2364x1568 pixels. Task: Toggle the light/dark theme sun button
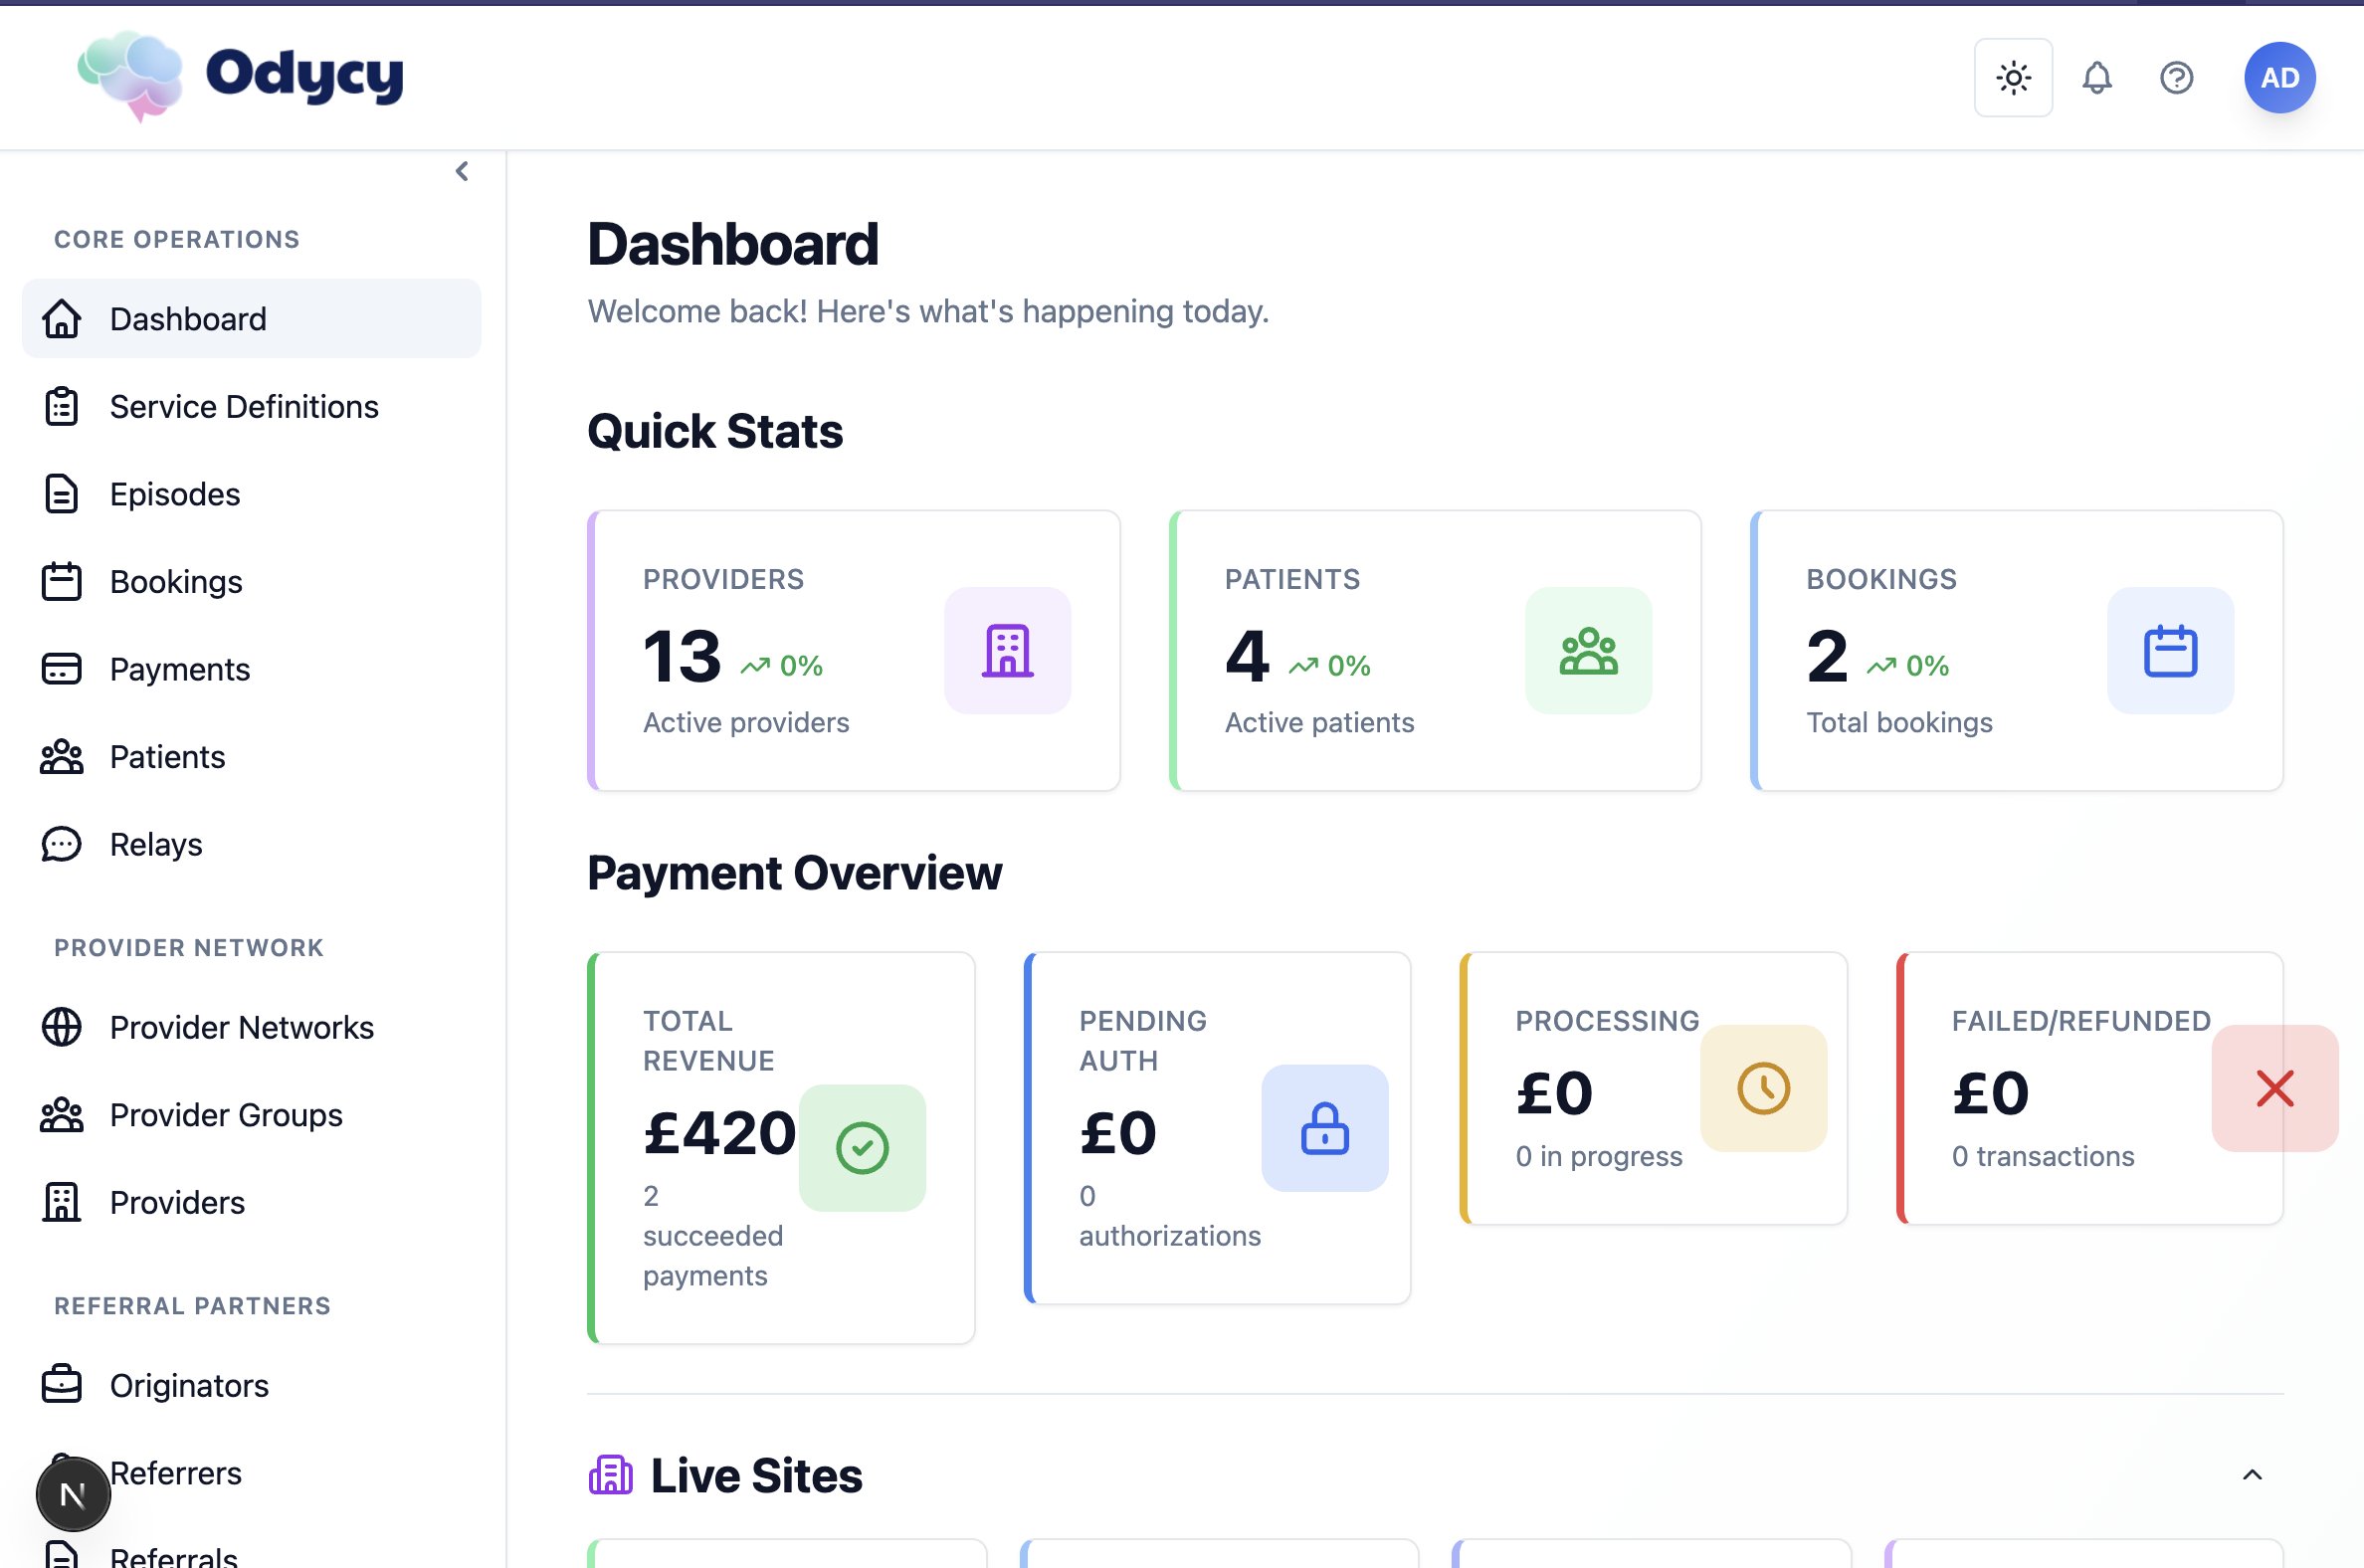click(x=2012, y=77)
